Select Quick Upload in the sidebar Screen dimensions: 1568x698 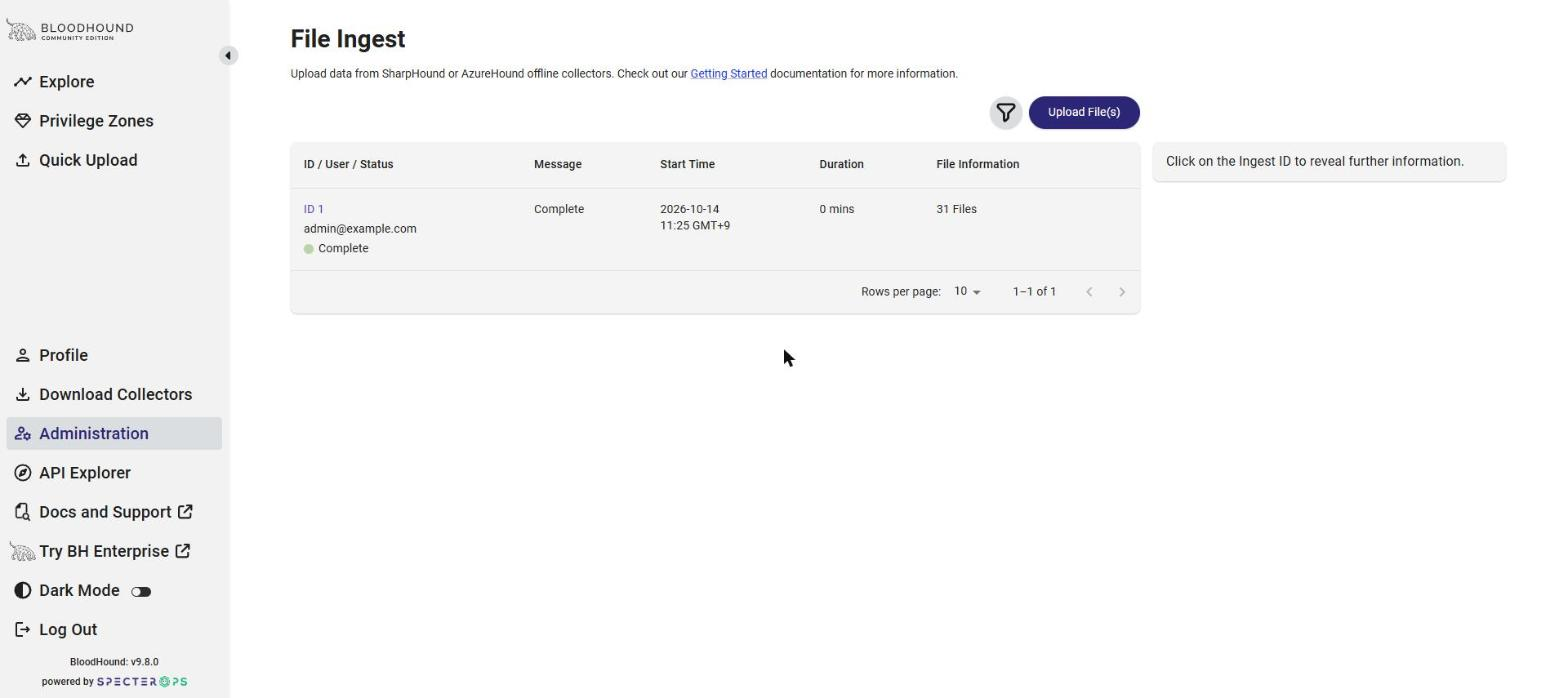point(88,160)
